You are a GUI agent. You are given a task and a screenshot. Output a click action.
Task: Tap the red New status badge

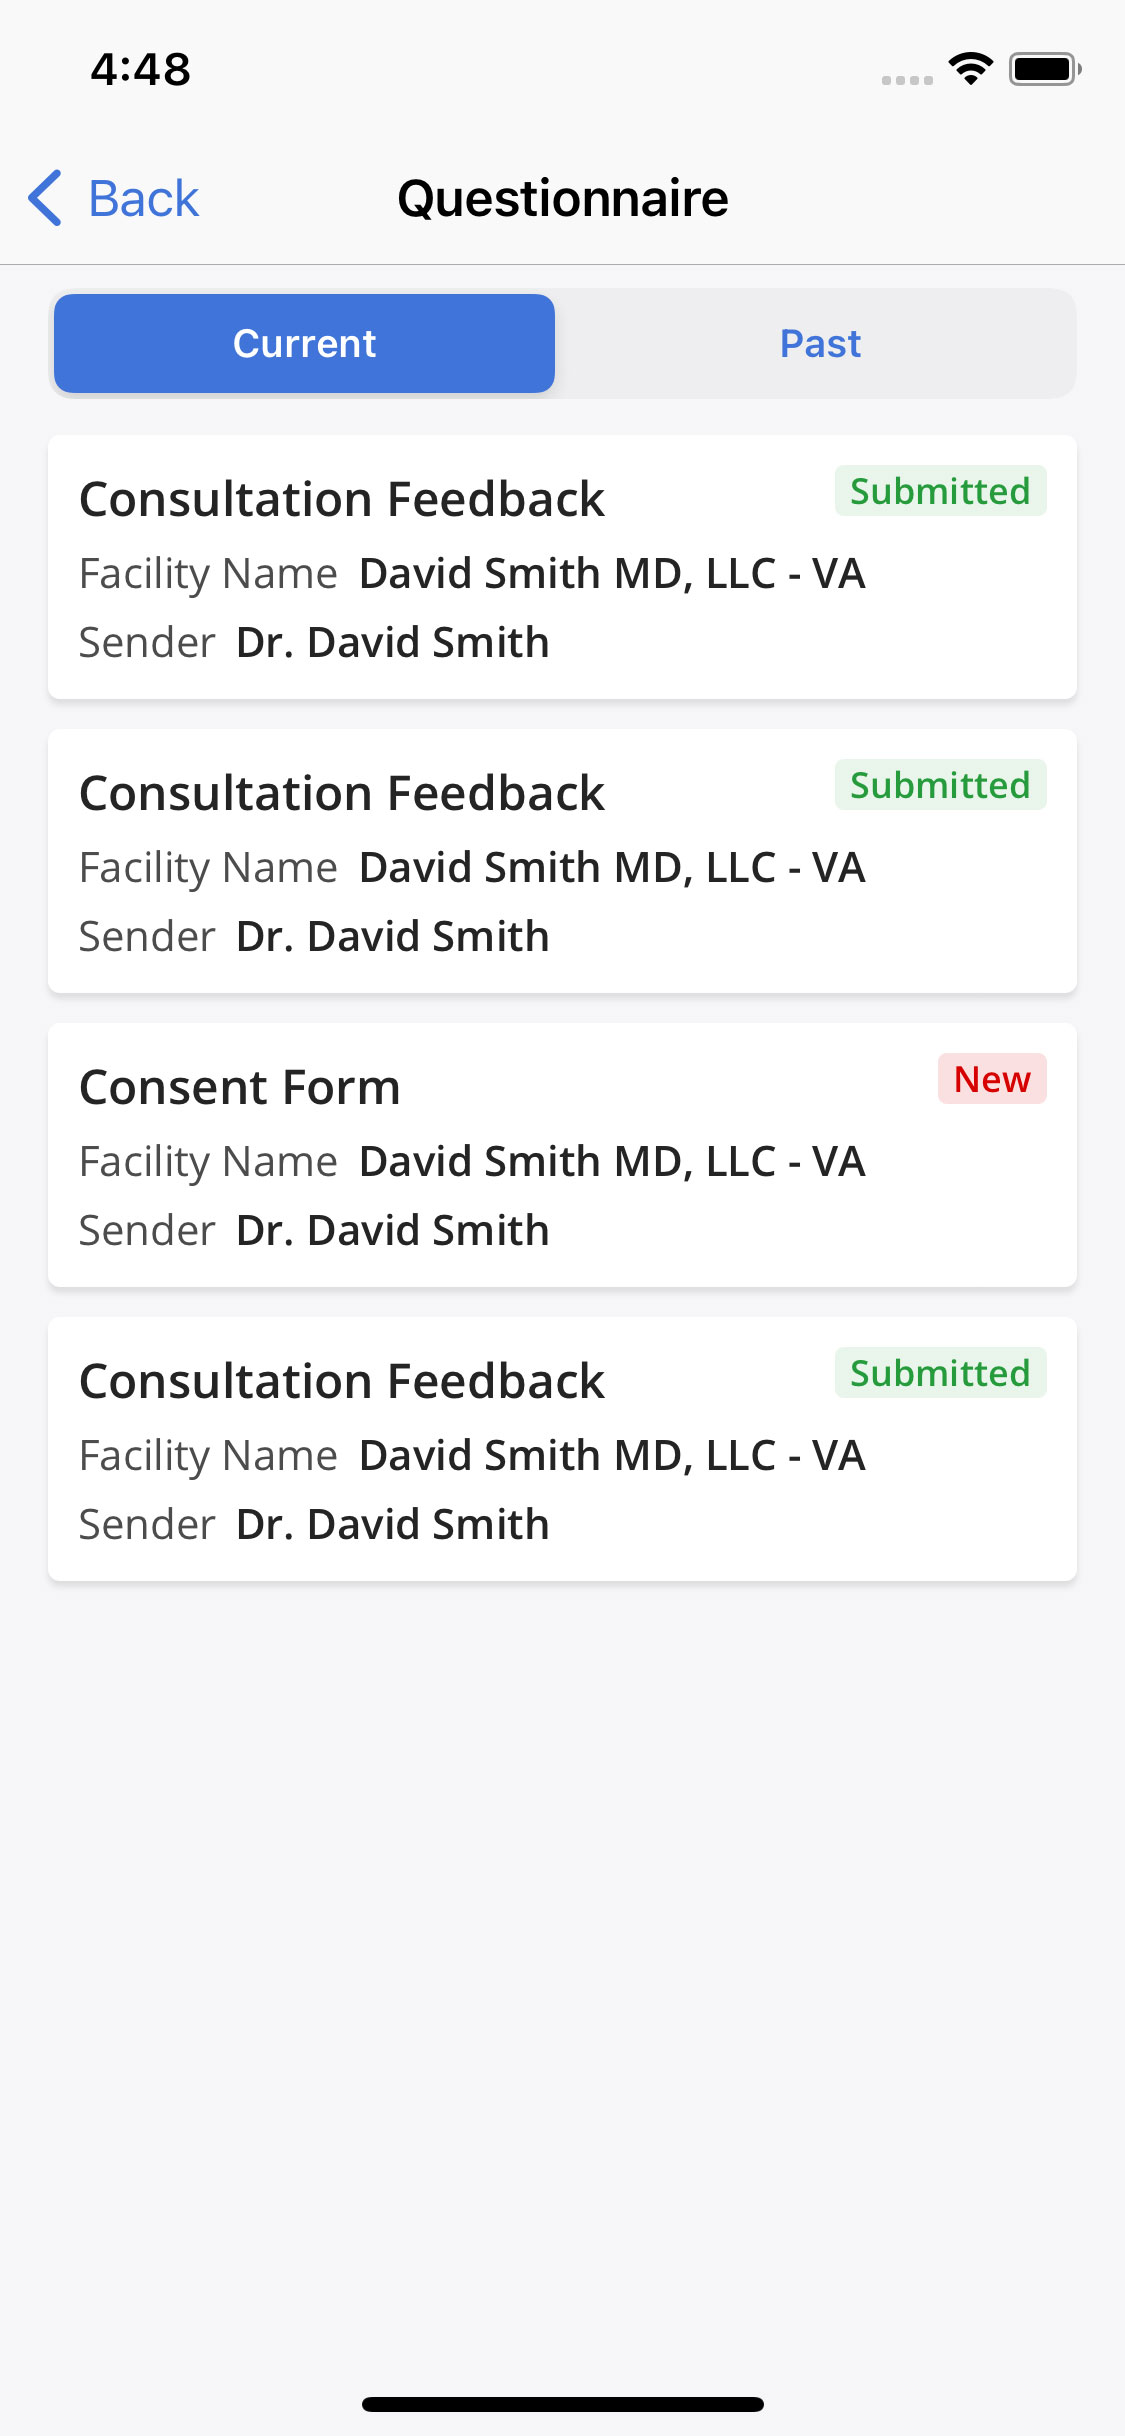point(991,1079)
